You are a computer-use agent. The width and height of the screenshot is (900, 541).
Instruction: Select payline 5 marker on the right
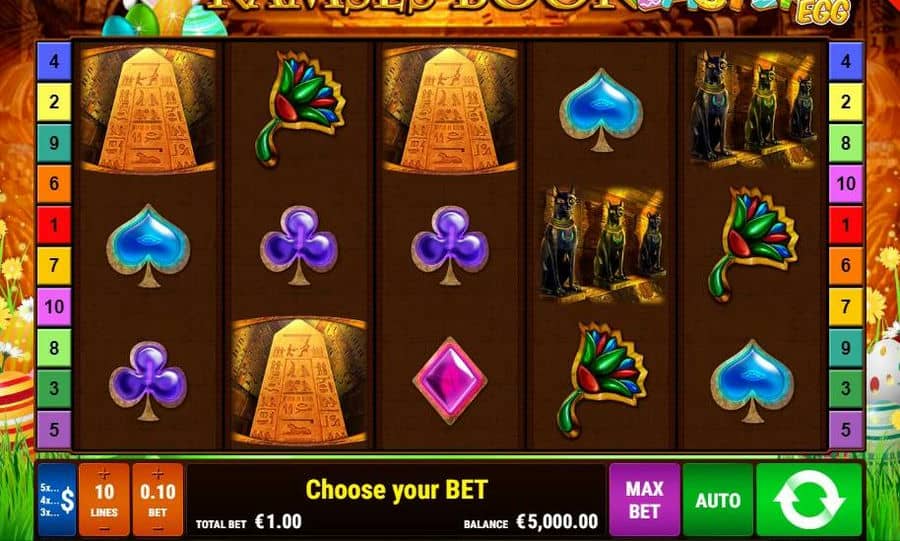[845, 430]
